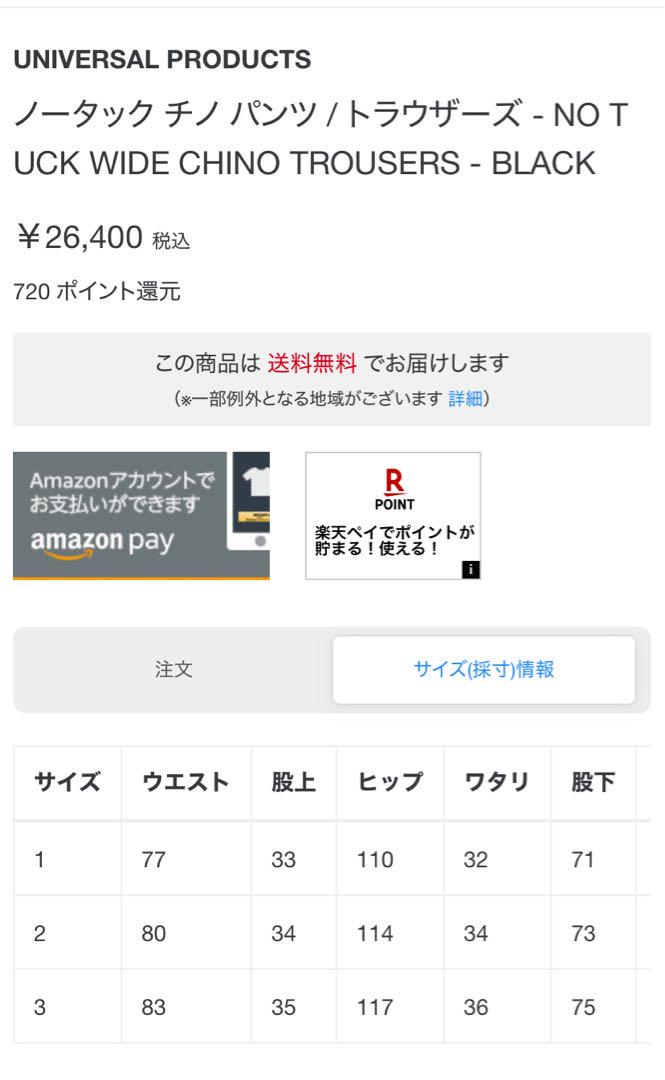Click the ウエスト column header
Screen dimensions: 665x1080
[x=186, y=782]
